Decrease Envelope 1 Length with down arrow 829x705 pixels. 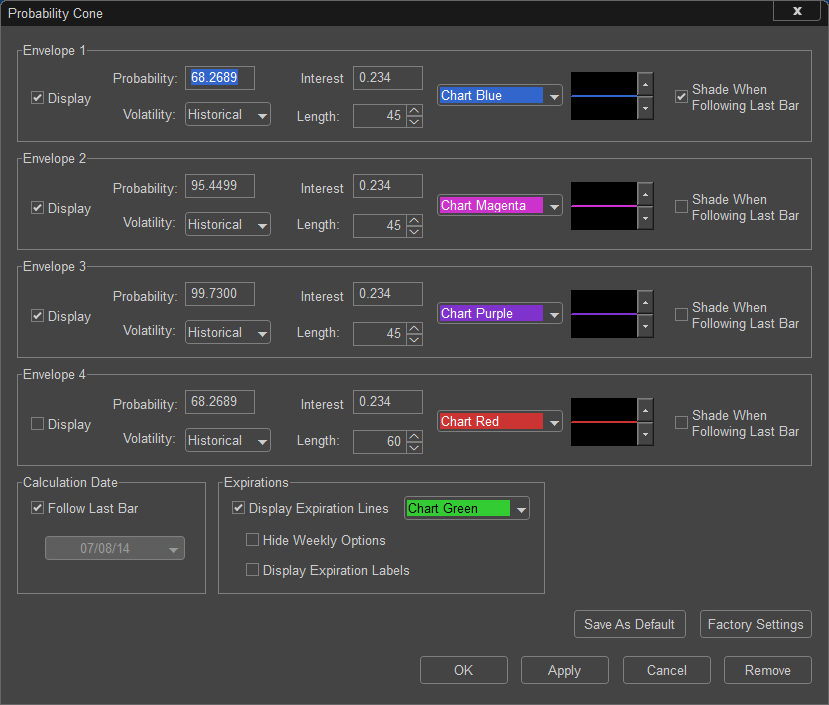(414, 122)
